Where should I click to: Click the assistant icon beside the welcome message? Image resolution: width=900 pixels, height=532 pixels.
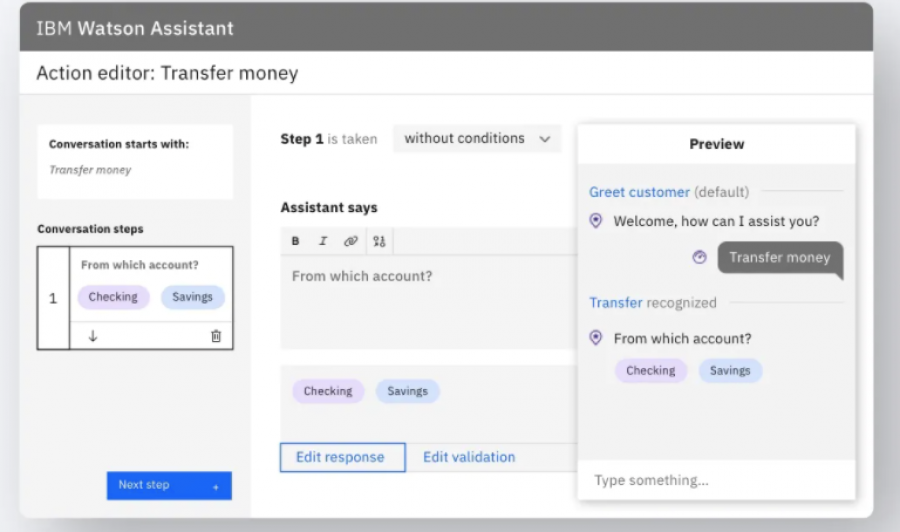tap(596, 221)
